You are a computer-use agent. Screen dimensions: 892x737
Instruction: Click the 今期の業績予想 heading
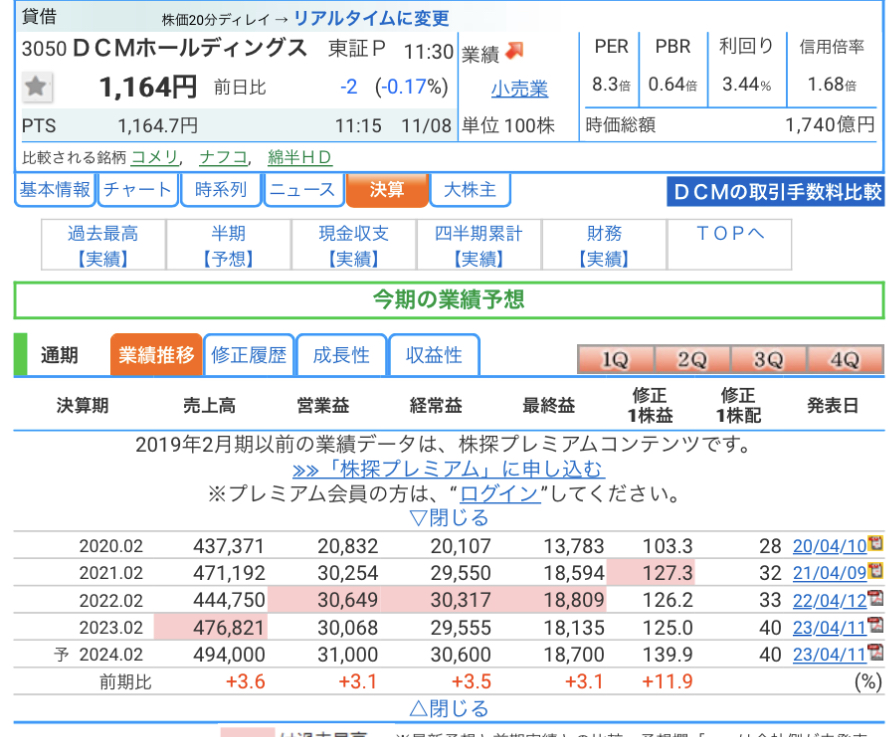pyautogui.click(x=449, y=300)
